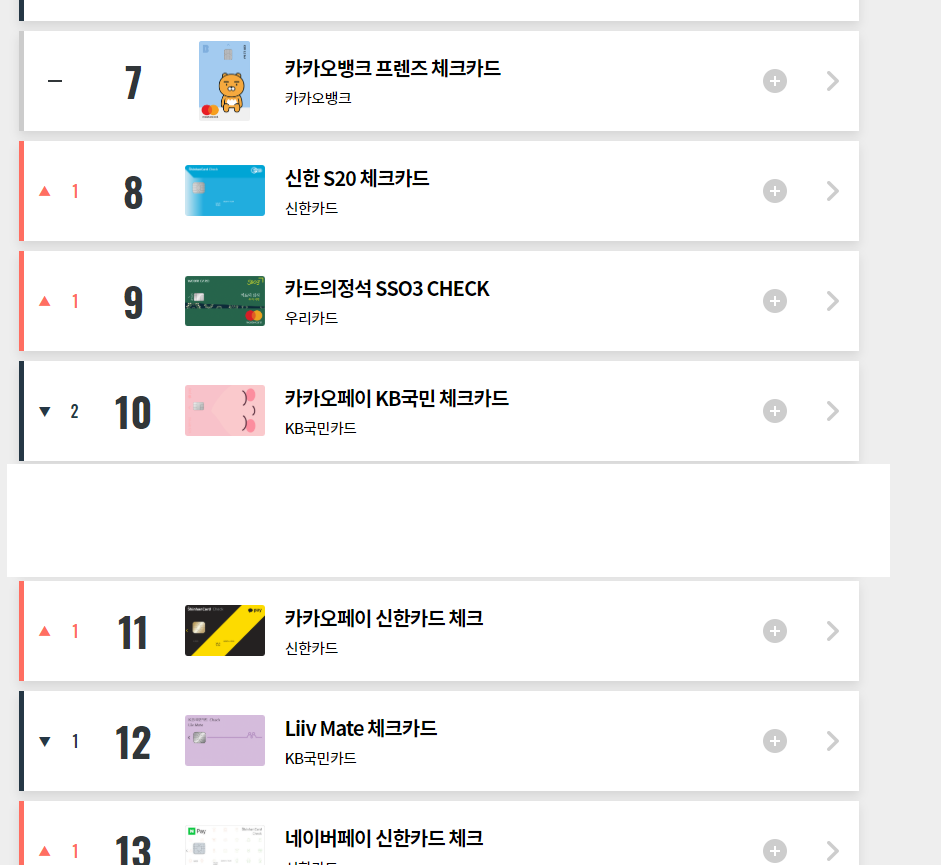Viewport: 941px width, 865px height.
Task: Open the 카카오페이 신한카드 체크 title link
Action: click(x=384, y=618)
